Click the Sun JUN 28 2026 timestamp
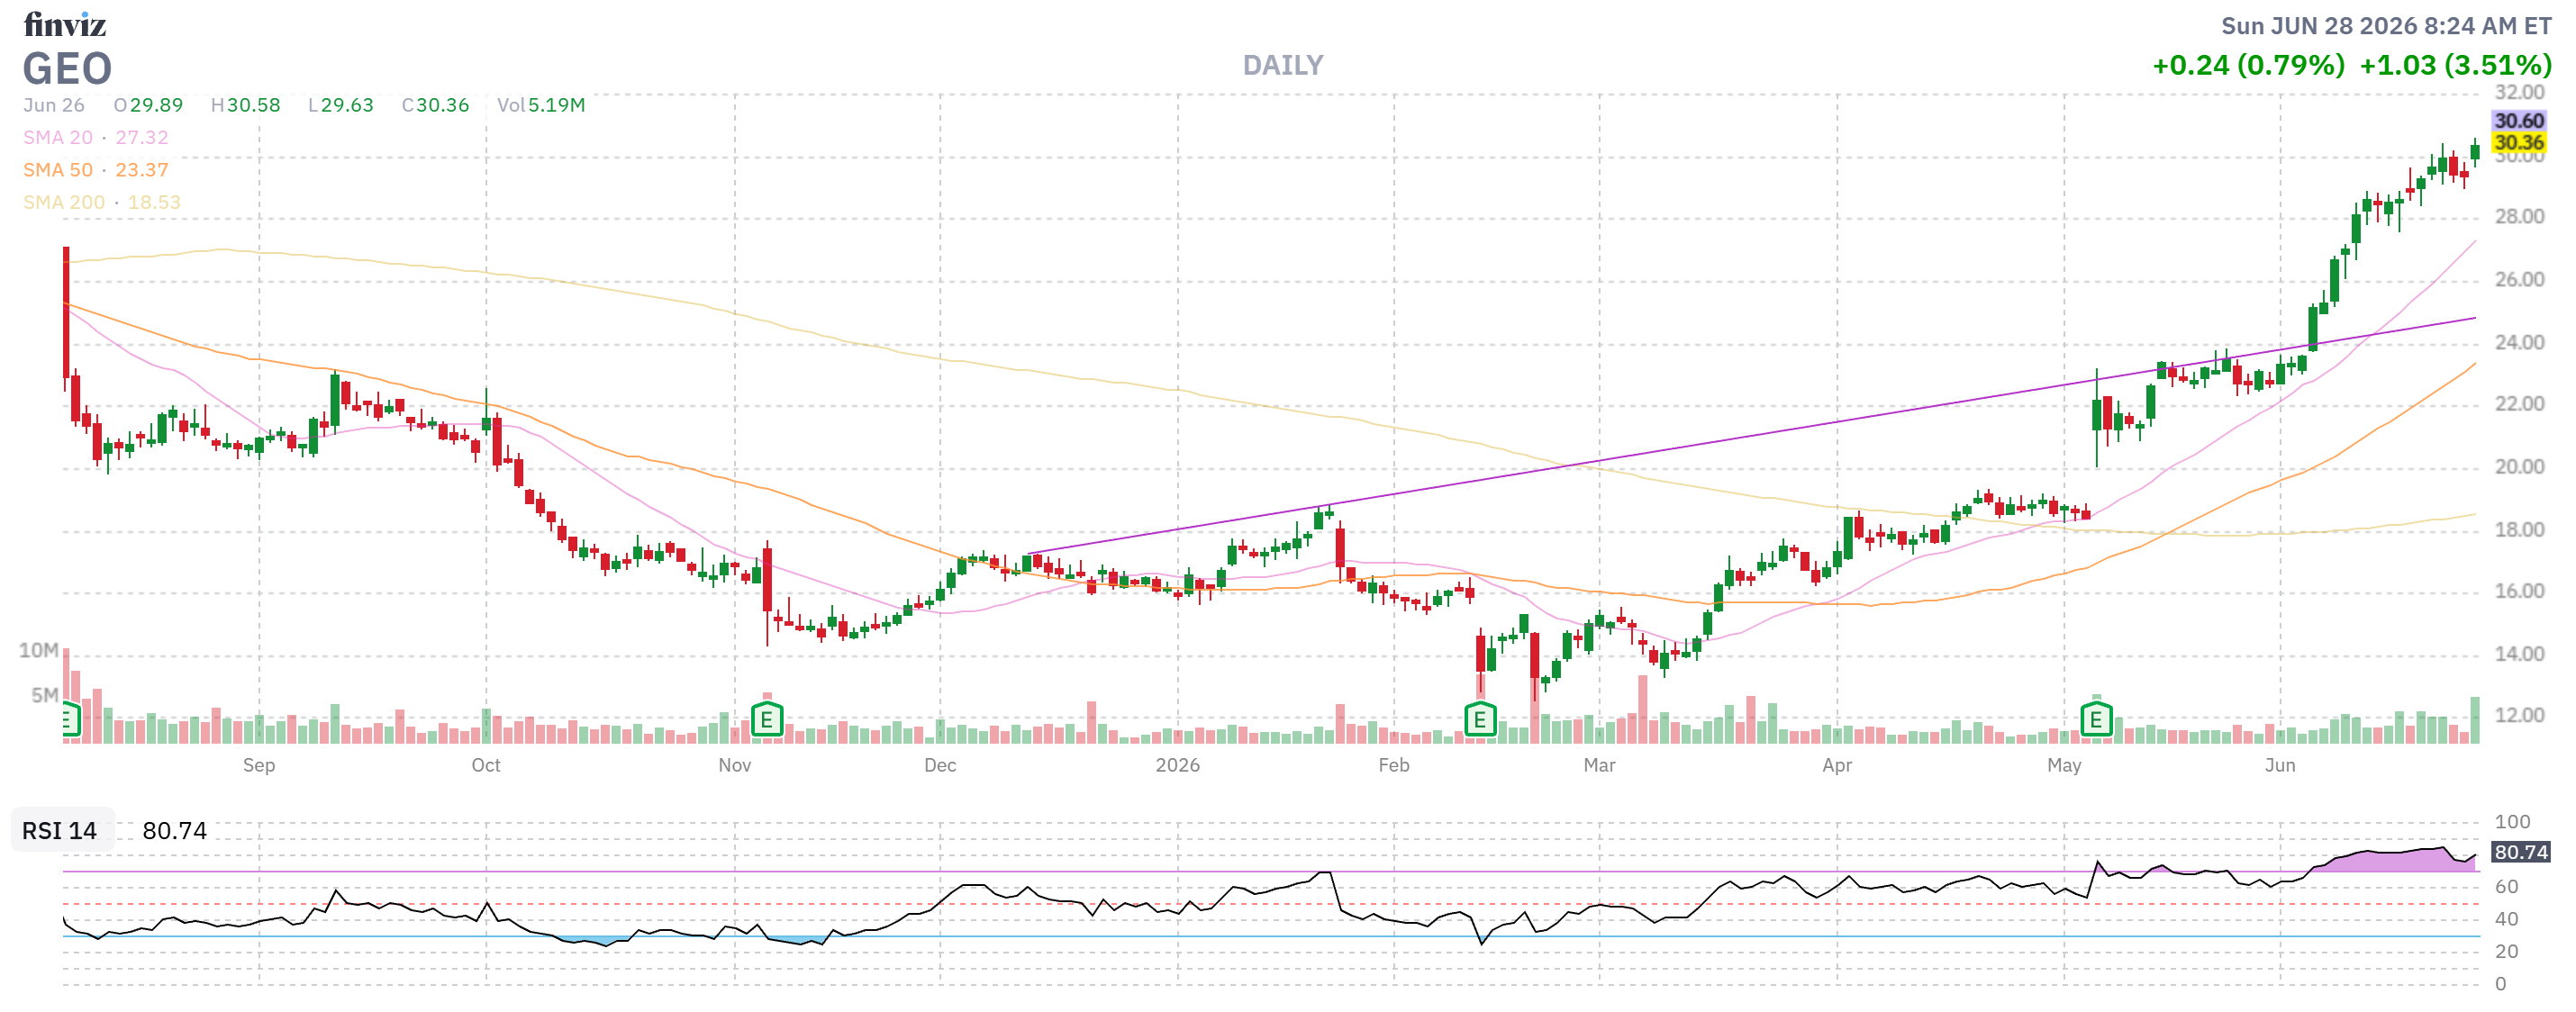 tap(2386, 26)
